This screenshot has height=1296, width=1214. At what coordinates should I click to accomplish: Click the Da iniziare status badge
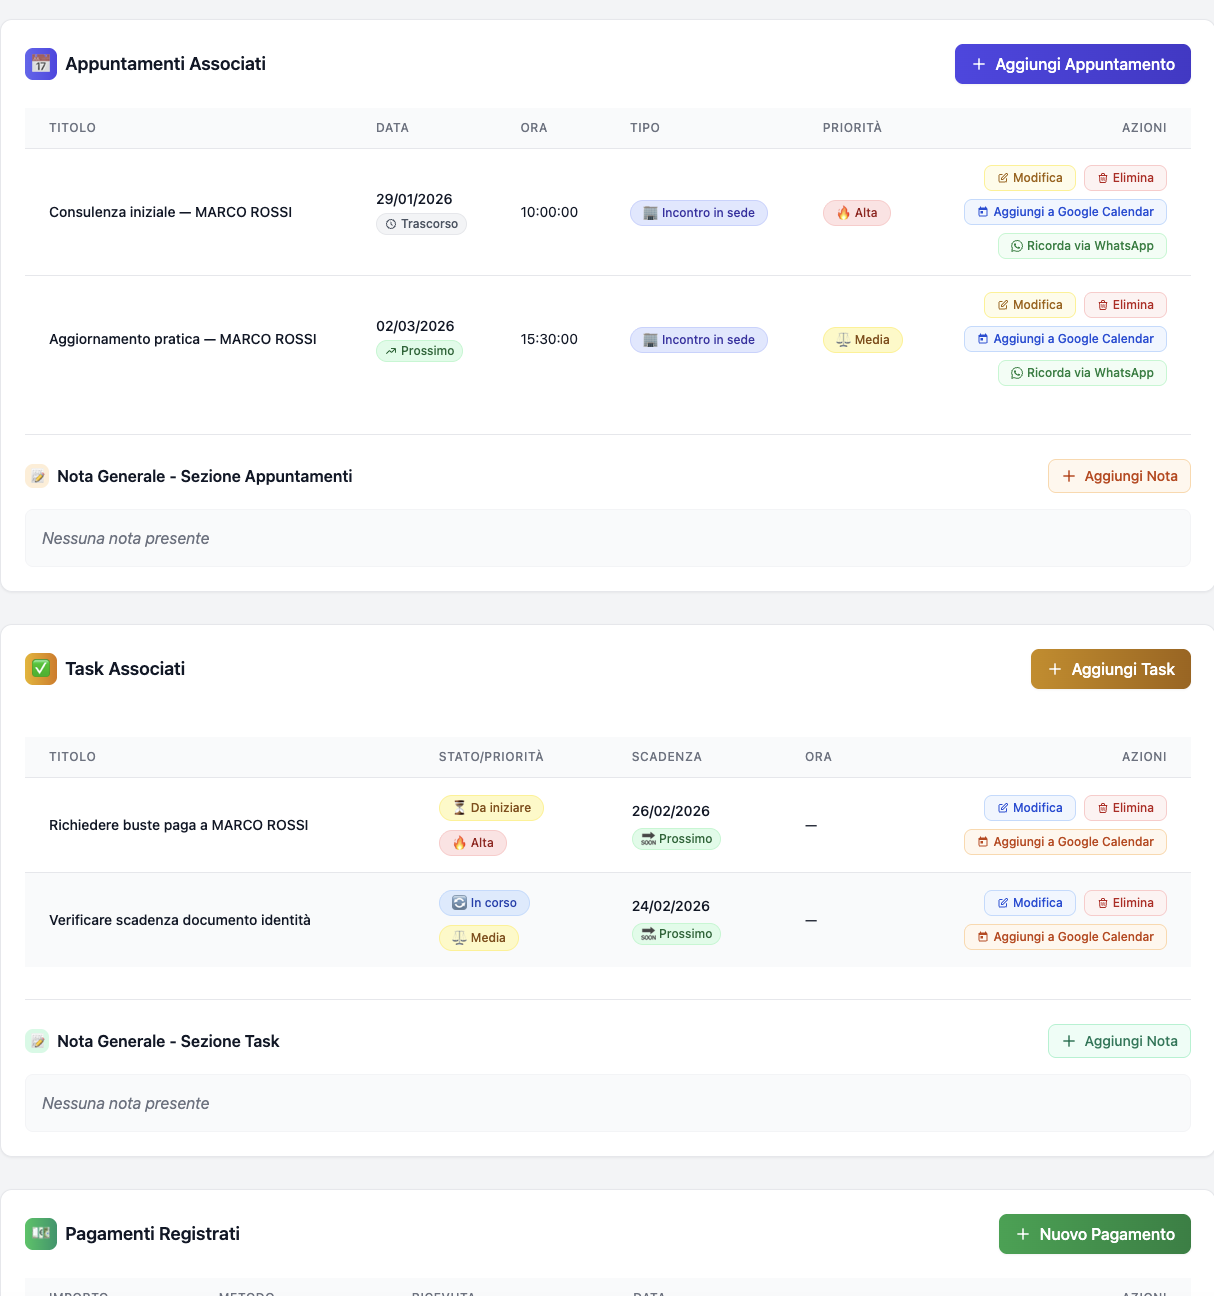[491, 808]
